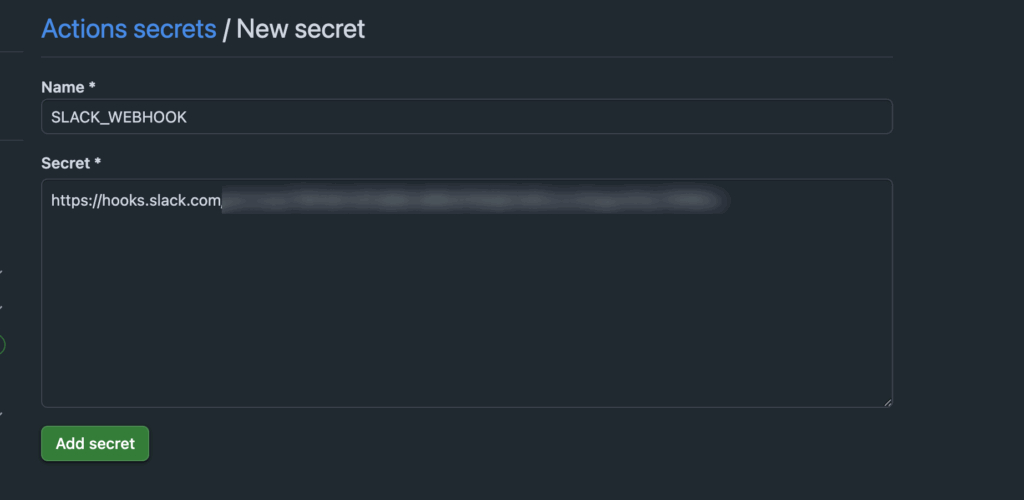The height and width of the screenshot is (500, 1024).
Task: Click the required asterisk beside Secret
Action: (98, 162)
